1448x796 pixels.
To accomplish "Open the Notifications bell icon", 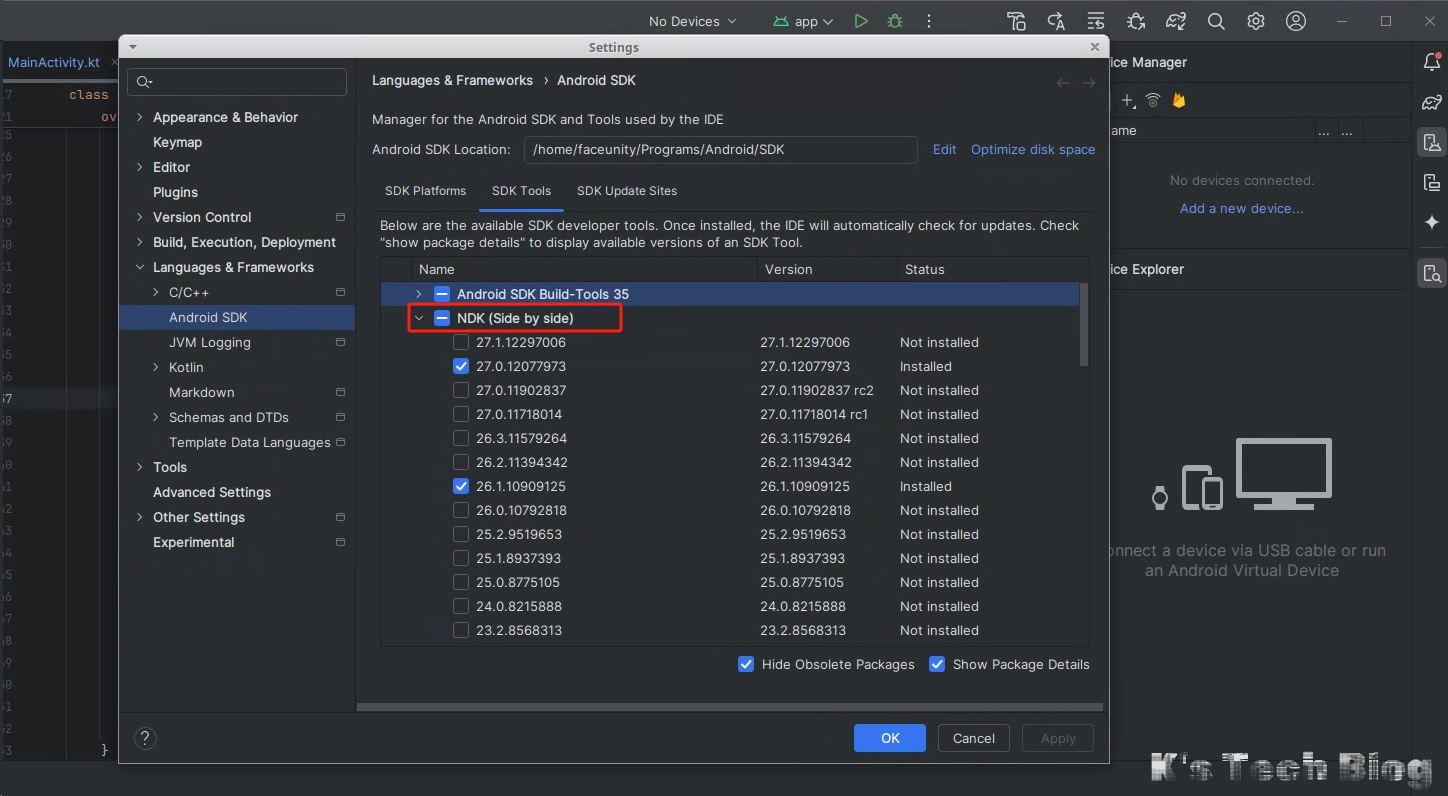I will coord(1432,62).
